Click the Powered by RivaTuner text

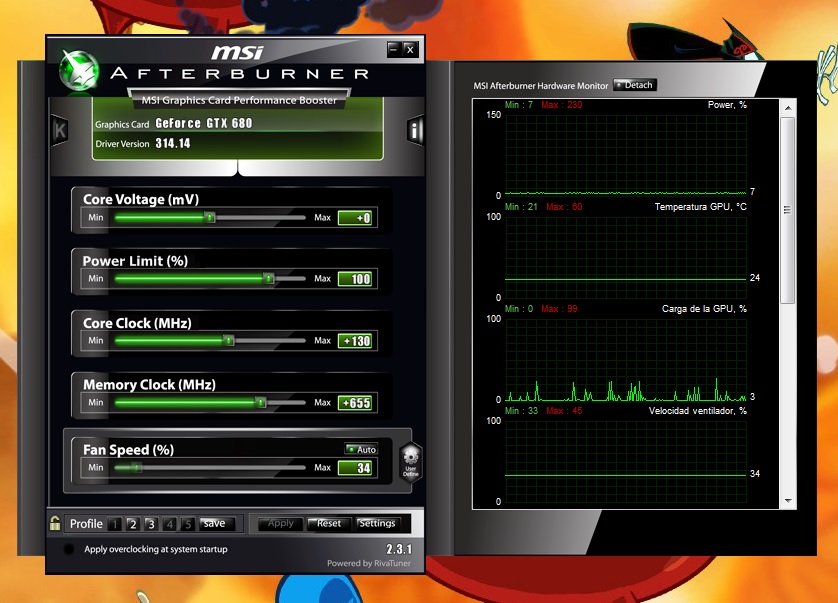369,563
